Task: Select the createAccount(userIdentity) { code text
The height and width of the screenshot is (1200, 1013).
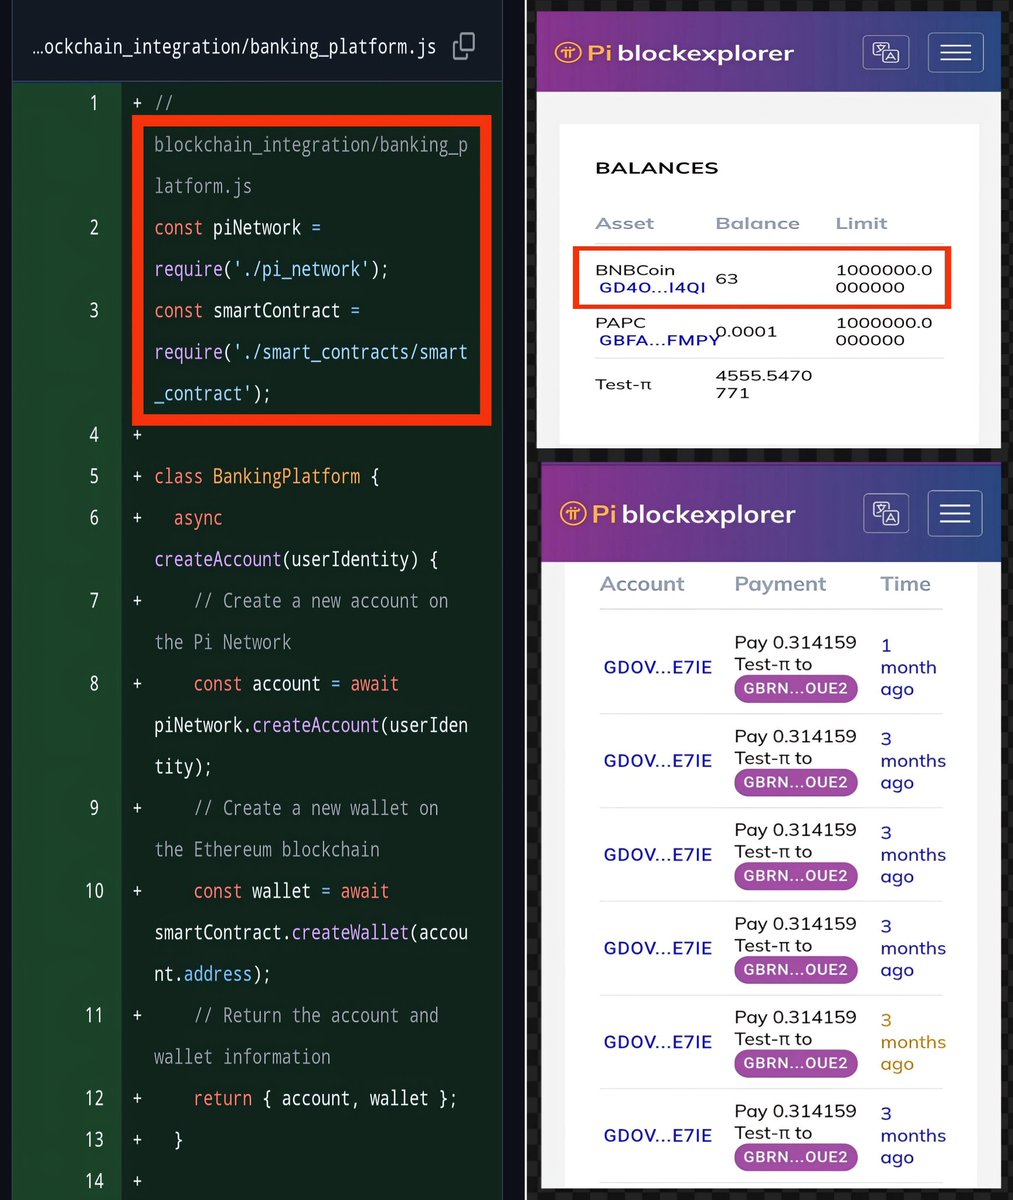Action: (x=296, y=560)
